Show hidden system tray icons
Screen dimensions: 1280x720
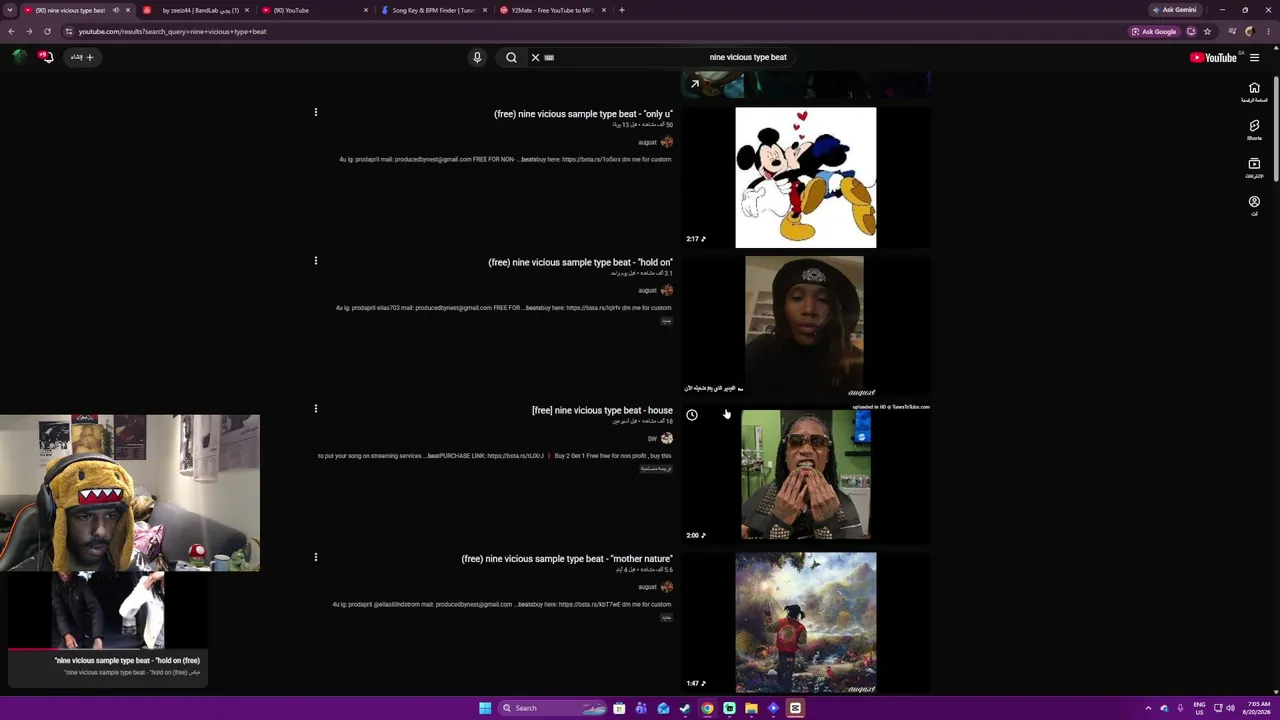click(1148, 708)
